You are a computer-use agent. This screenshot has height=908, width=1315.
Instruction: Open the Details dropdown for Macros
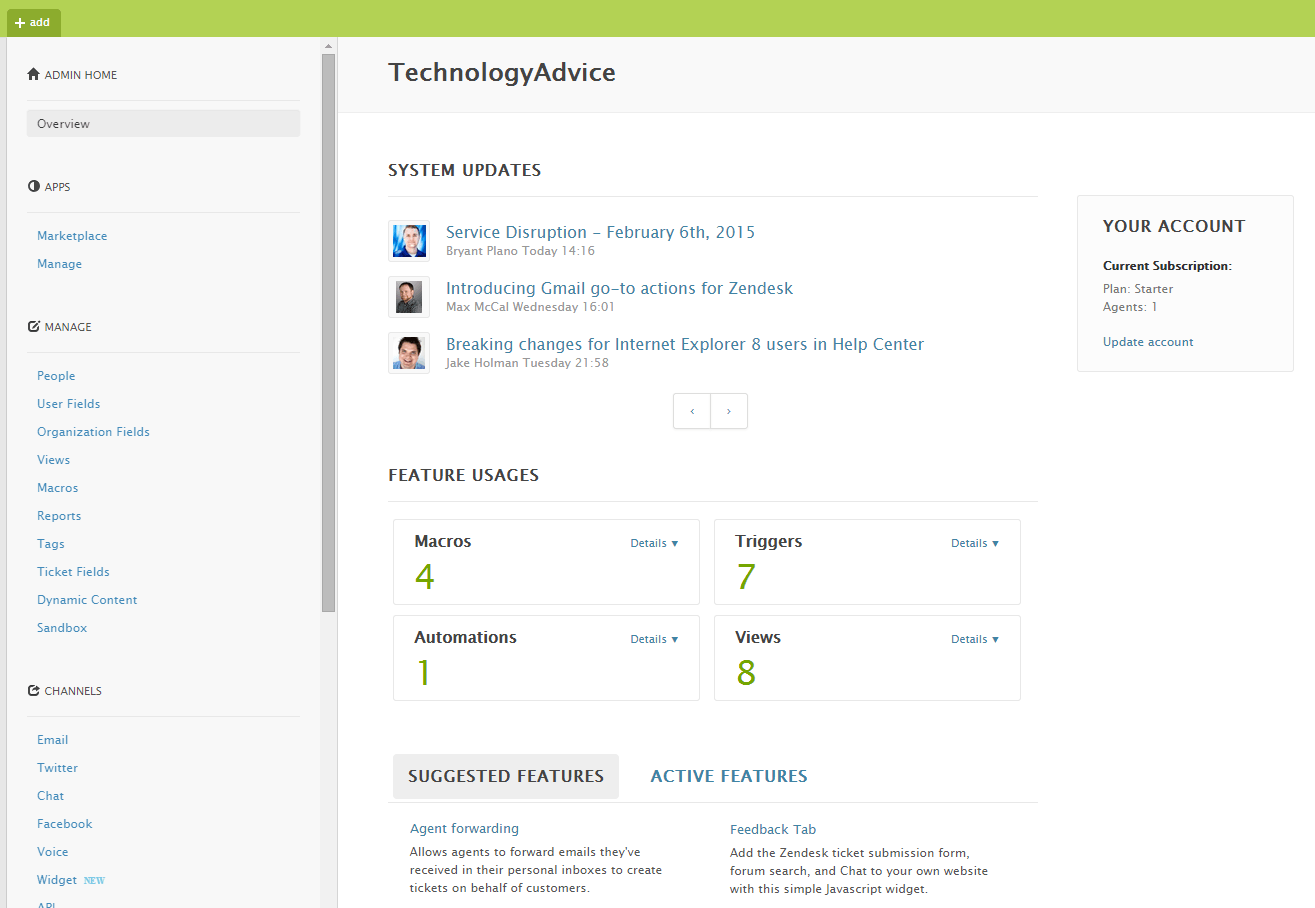click(x=654, y=543)
